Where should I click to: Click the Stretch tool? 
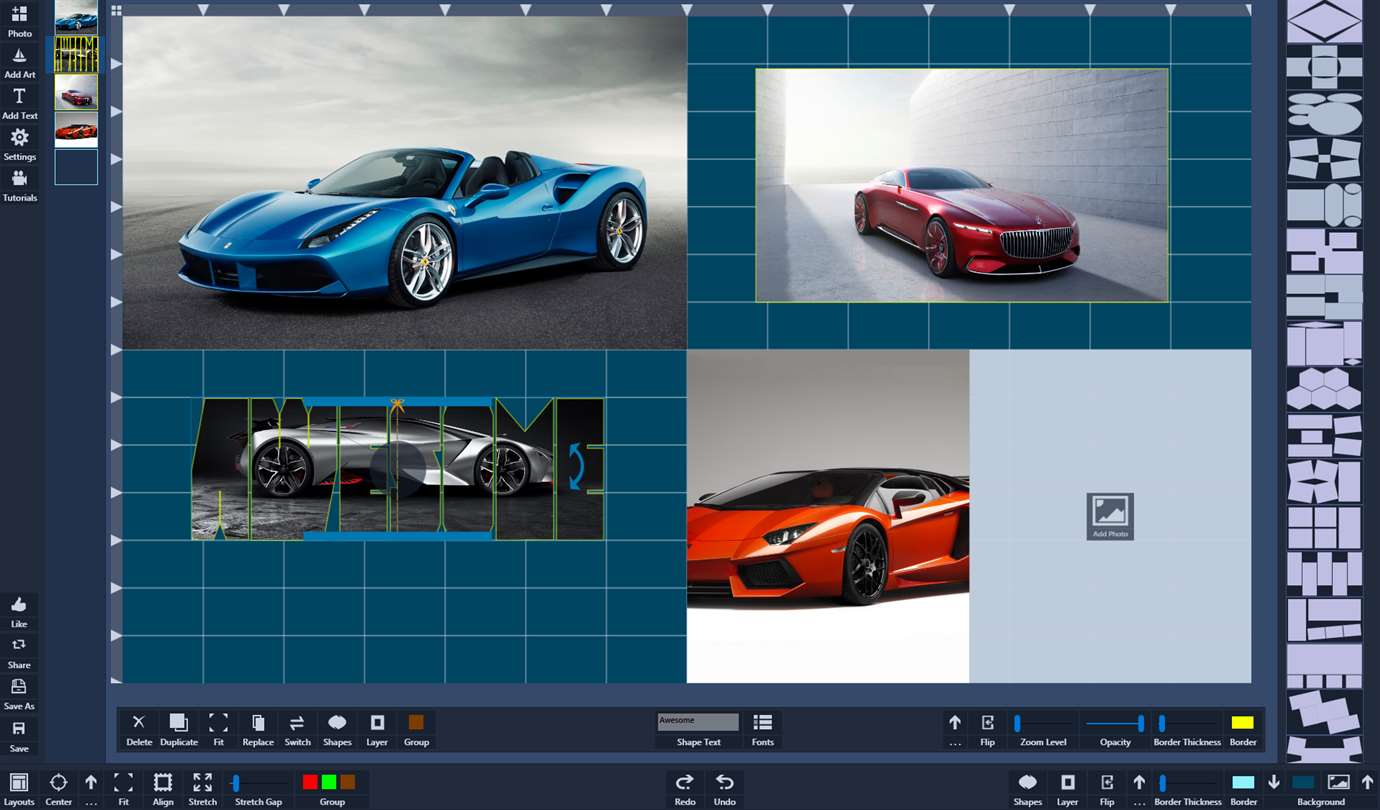(202, 789)
